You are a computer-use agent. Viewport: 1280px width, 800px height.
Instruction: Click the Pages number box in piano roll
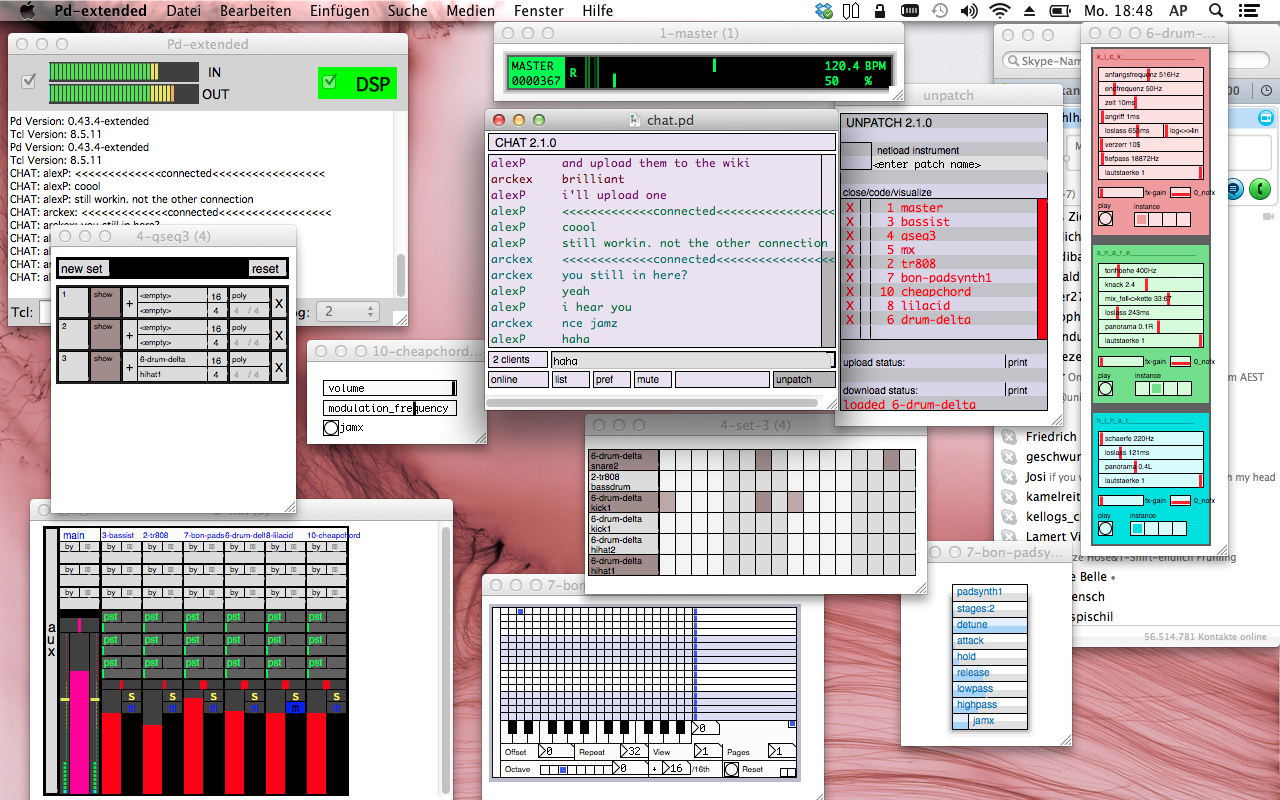[781, 751]
